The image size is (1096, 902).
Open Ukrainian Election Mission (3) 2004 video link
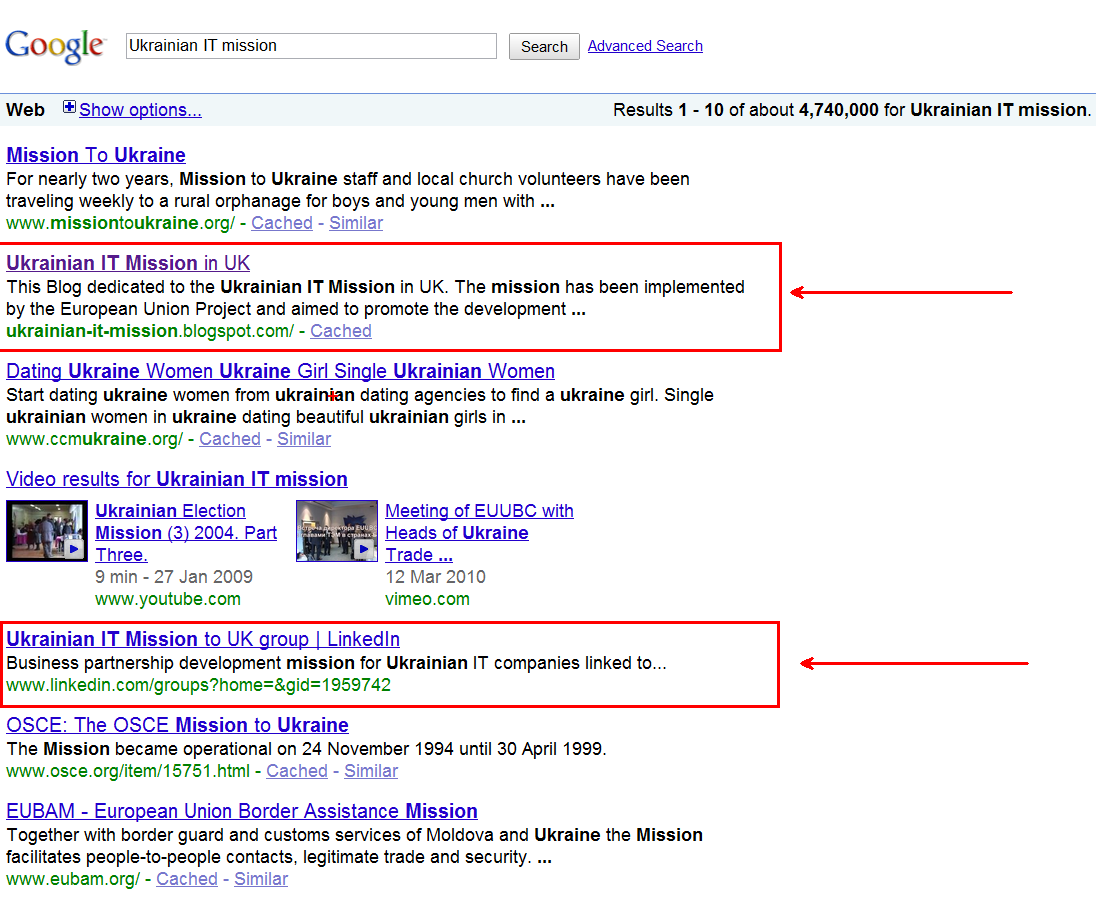[x=186, y=533]
